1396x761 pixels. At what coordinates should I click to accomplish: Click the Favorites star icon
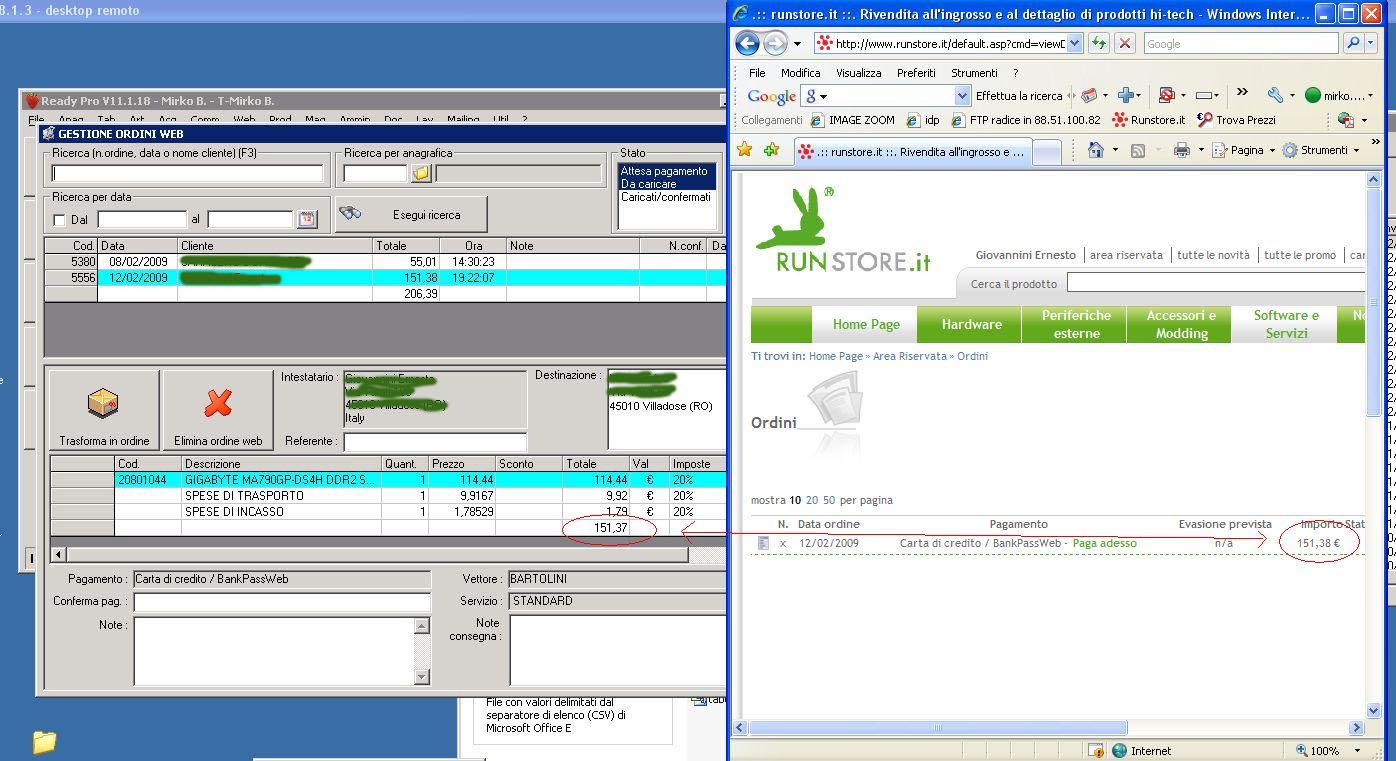(745, 150)
